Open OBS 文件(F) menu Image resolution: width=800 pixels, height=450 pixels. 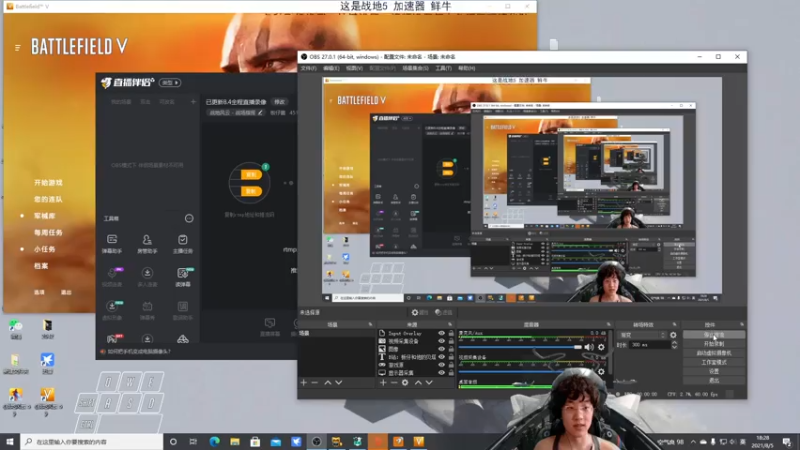click(309, 68)
